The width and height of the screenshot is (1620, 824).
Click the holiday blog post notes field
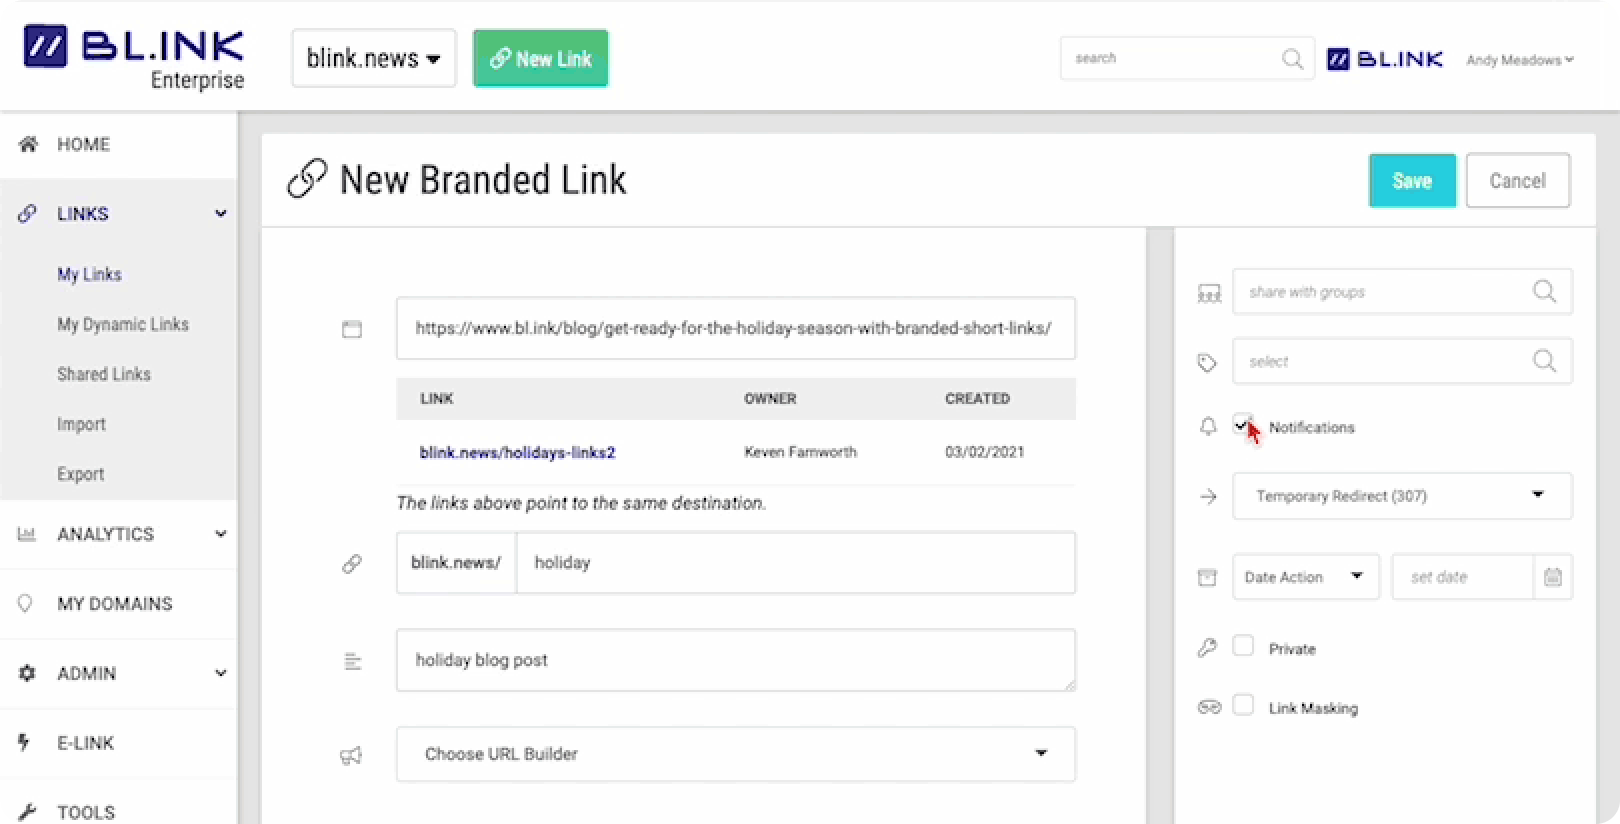735,660
